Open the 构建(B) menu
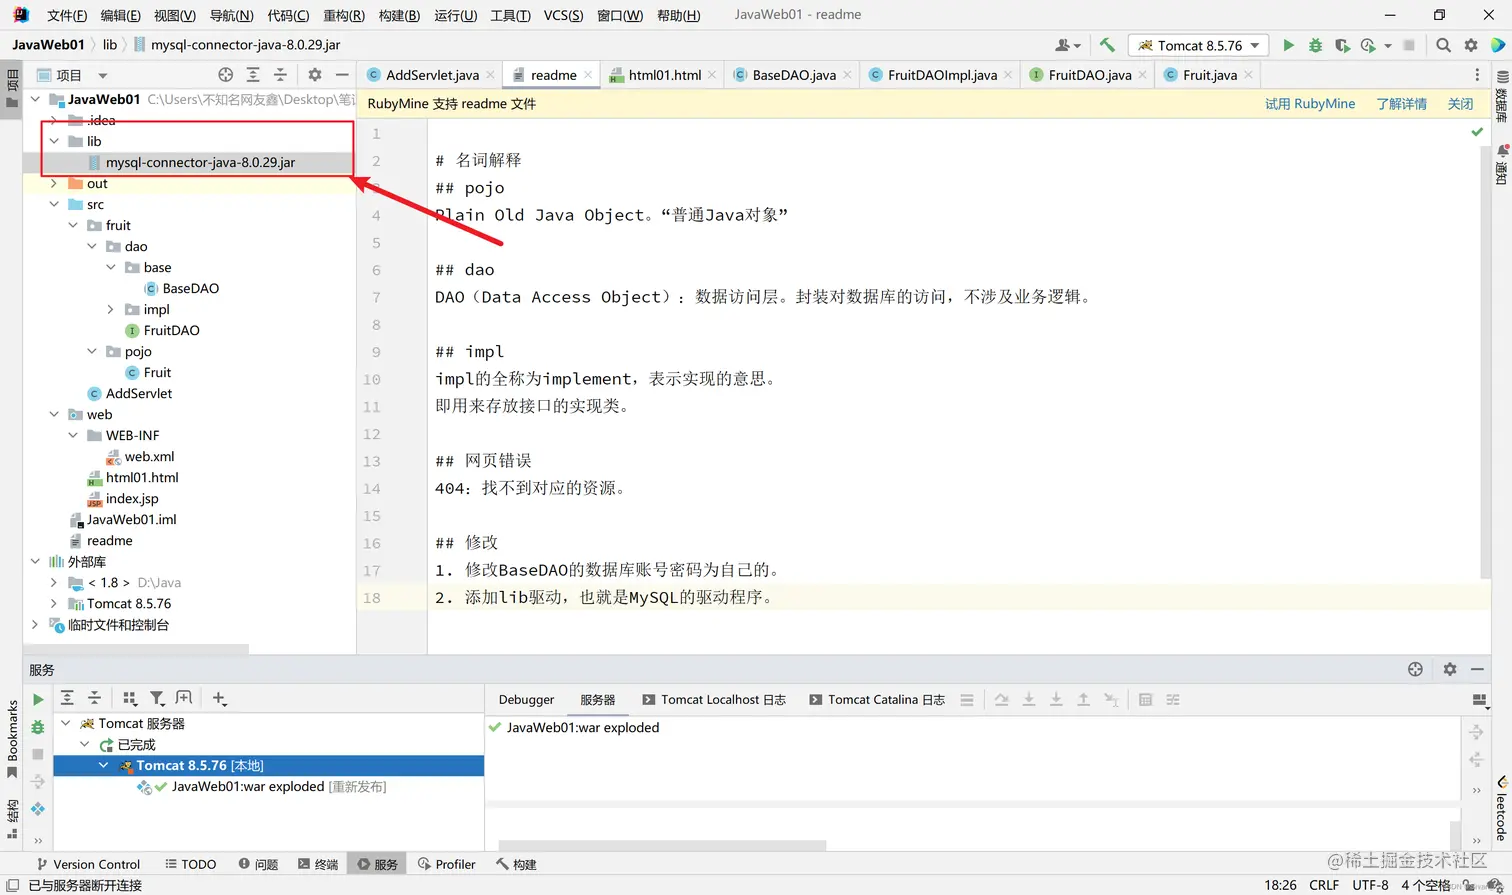The image size is (1512, 895). click(x=399, y=15)
